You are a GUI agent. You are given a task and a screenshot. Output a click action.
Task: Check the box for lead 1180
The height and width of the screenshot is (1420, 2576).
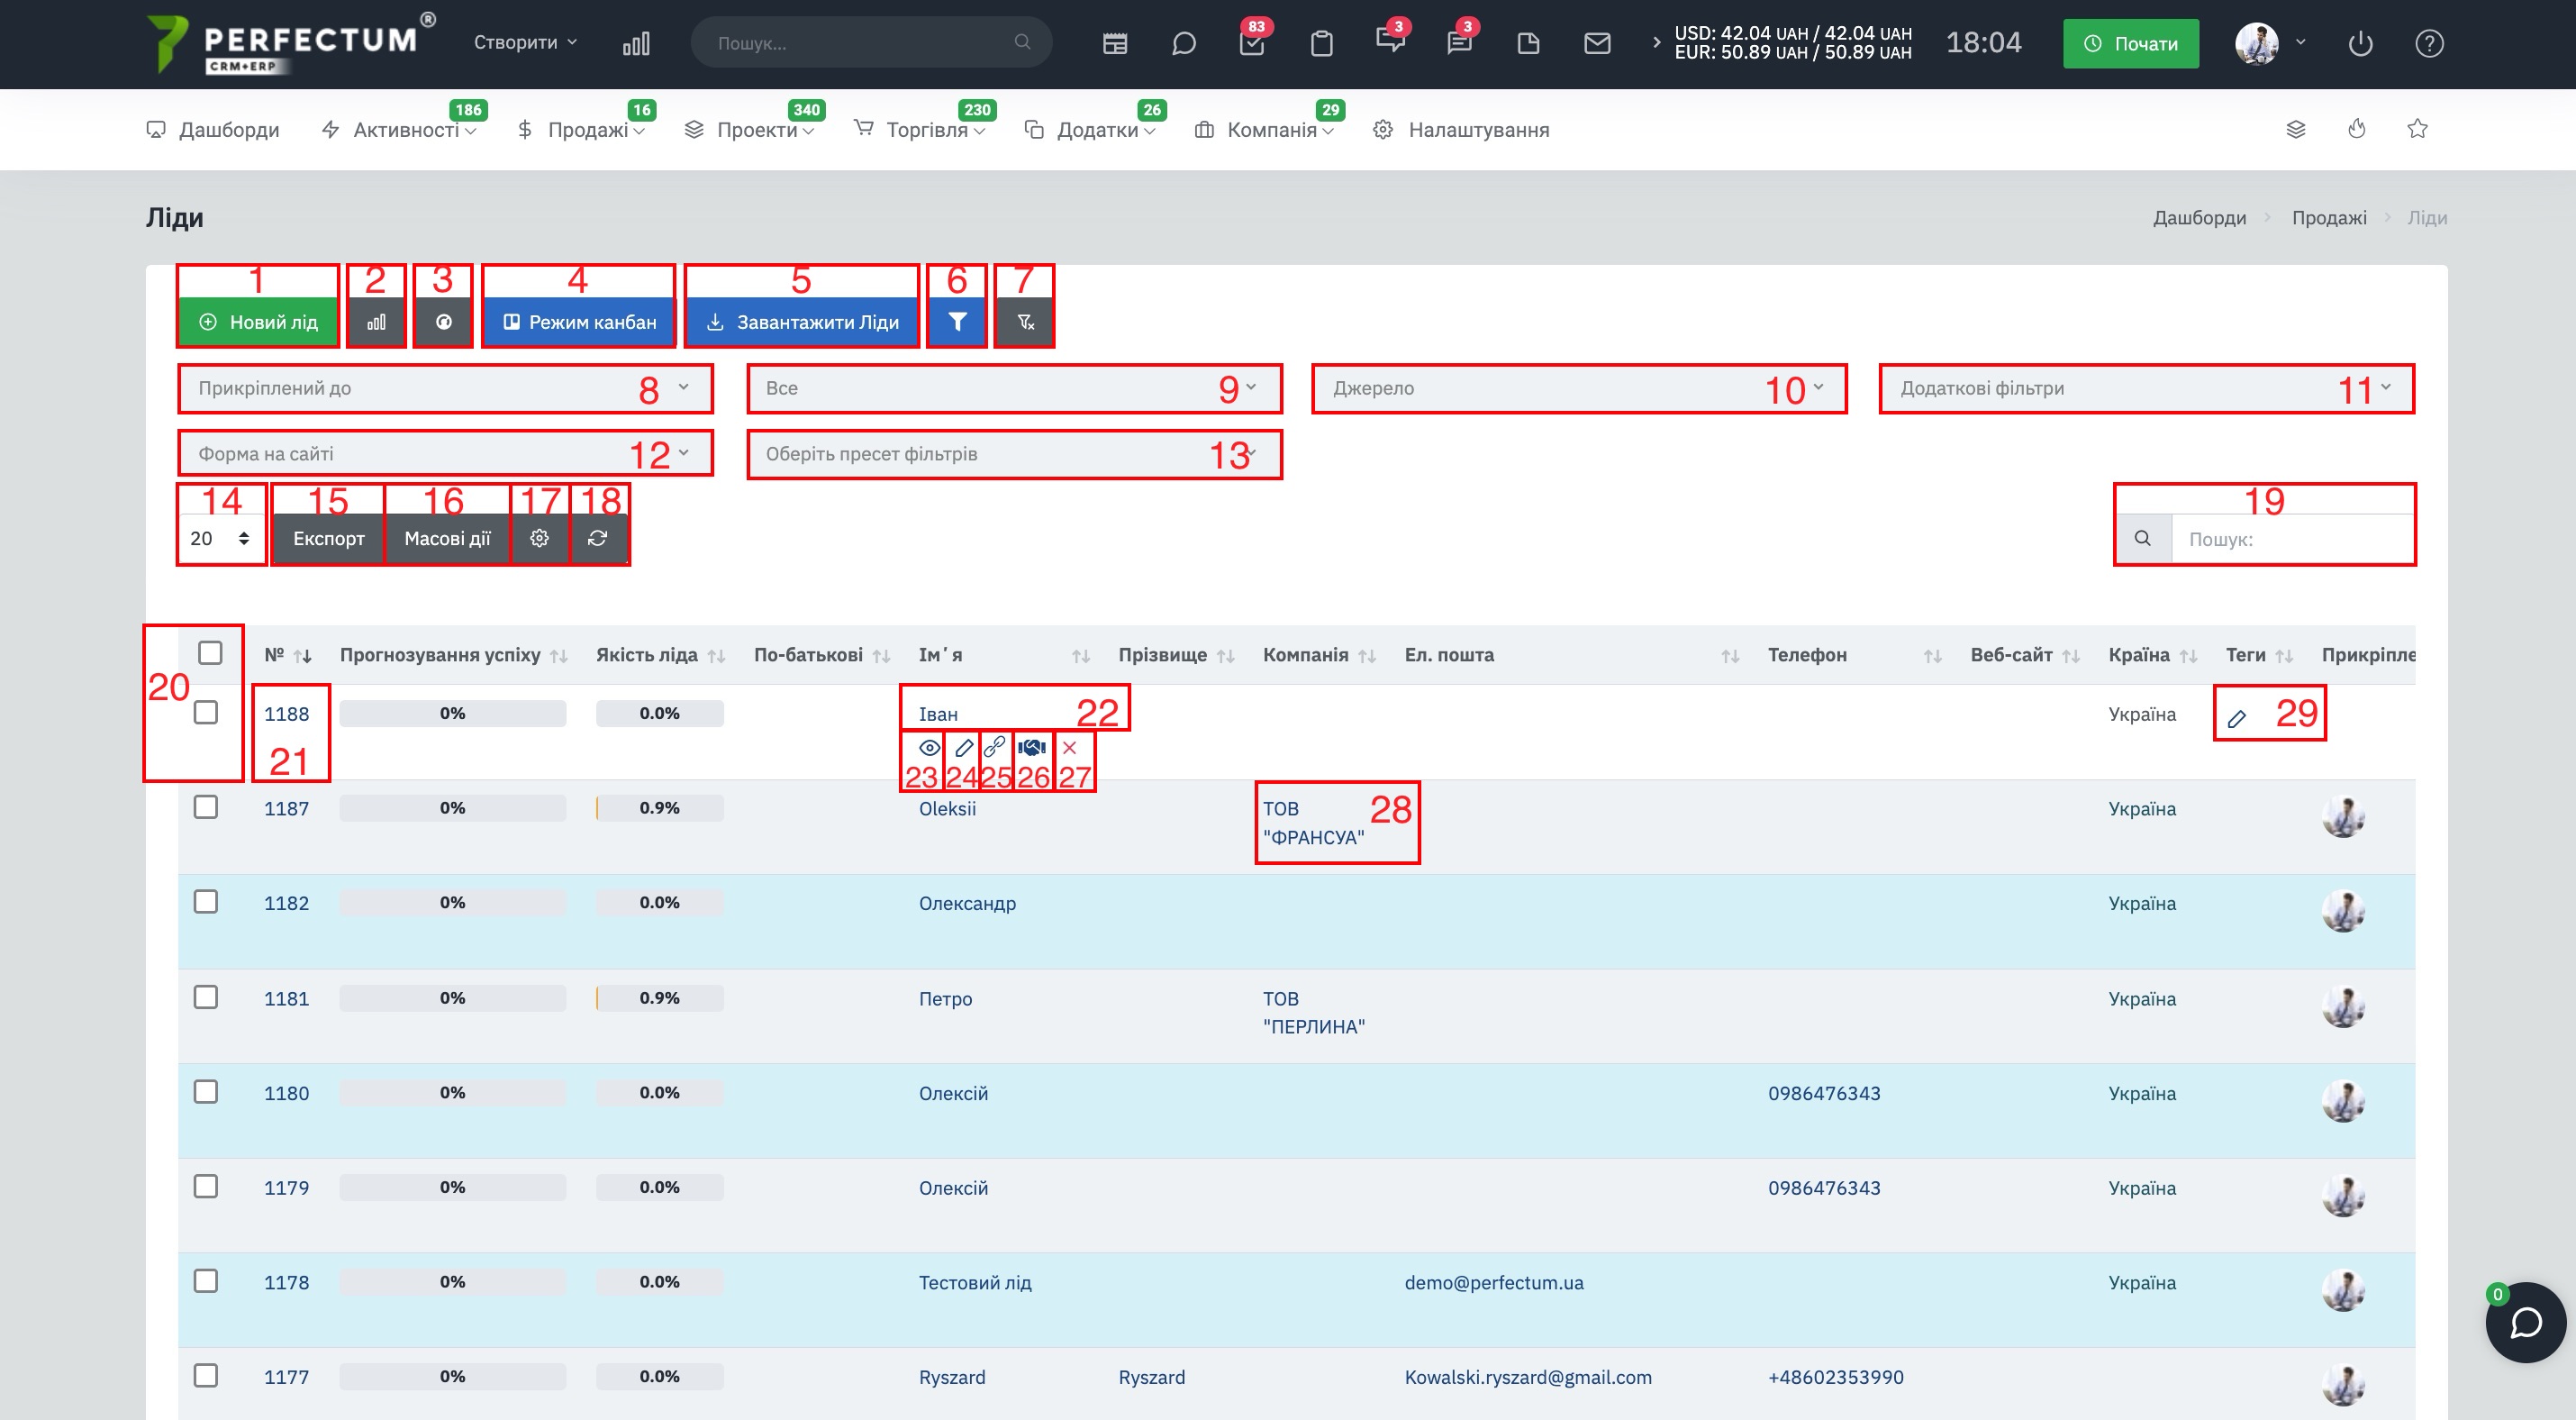point(206,1091)
